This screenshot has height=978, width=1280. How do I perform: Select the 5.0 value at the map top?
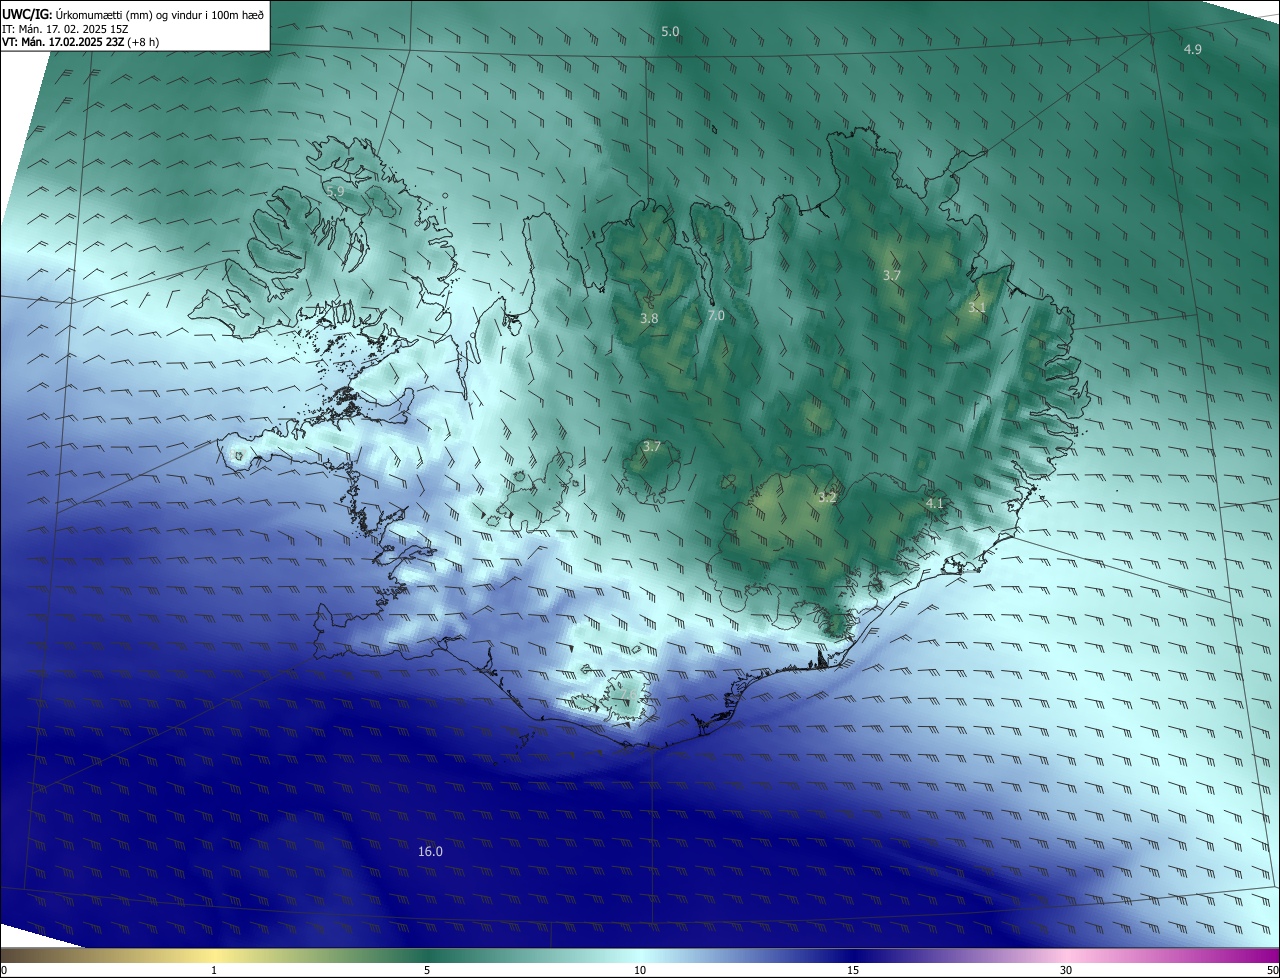tap(670, 32)
